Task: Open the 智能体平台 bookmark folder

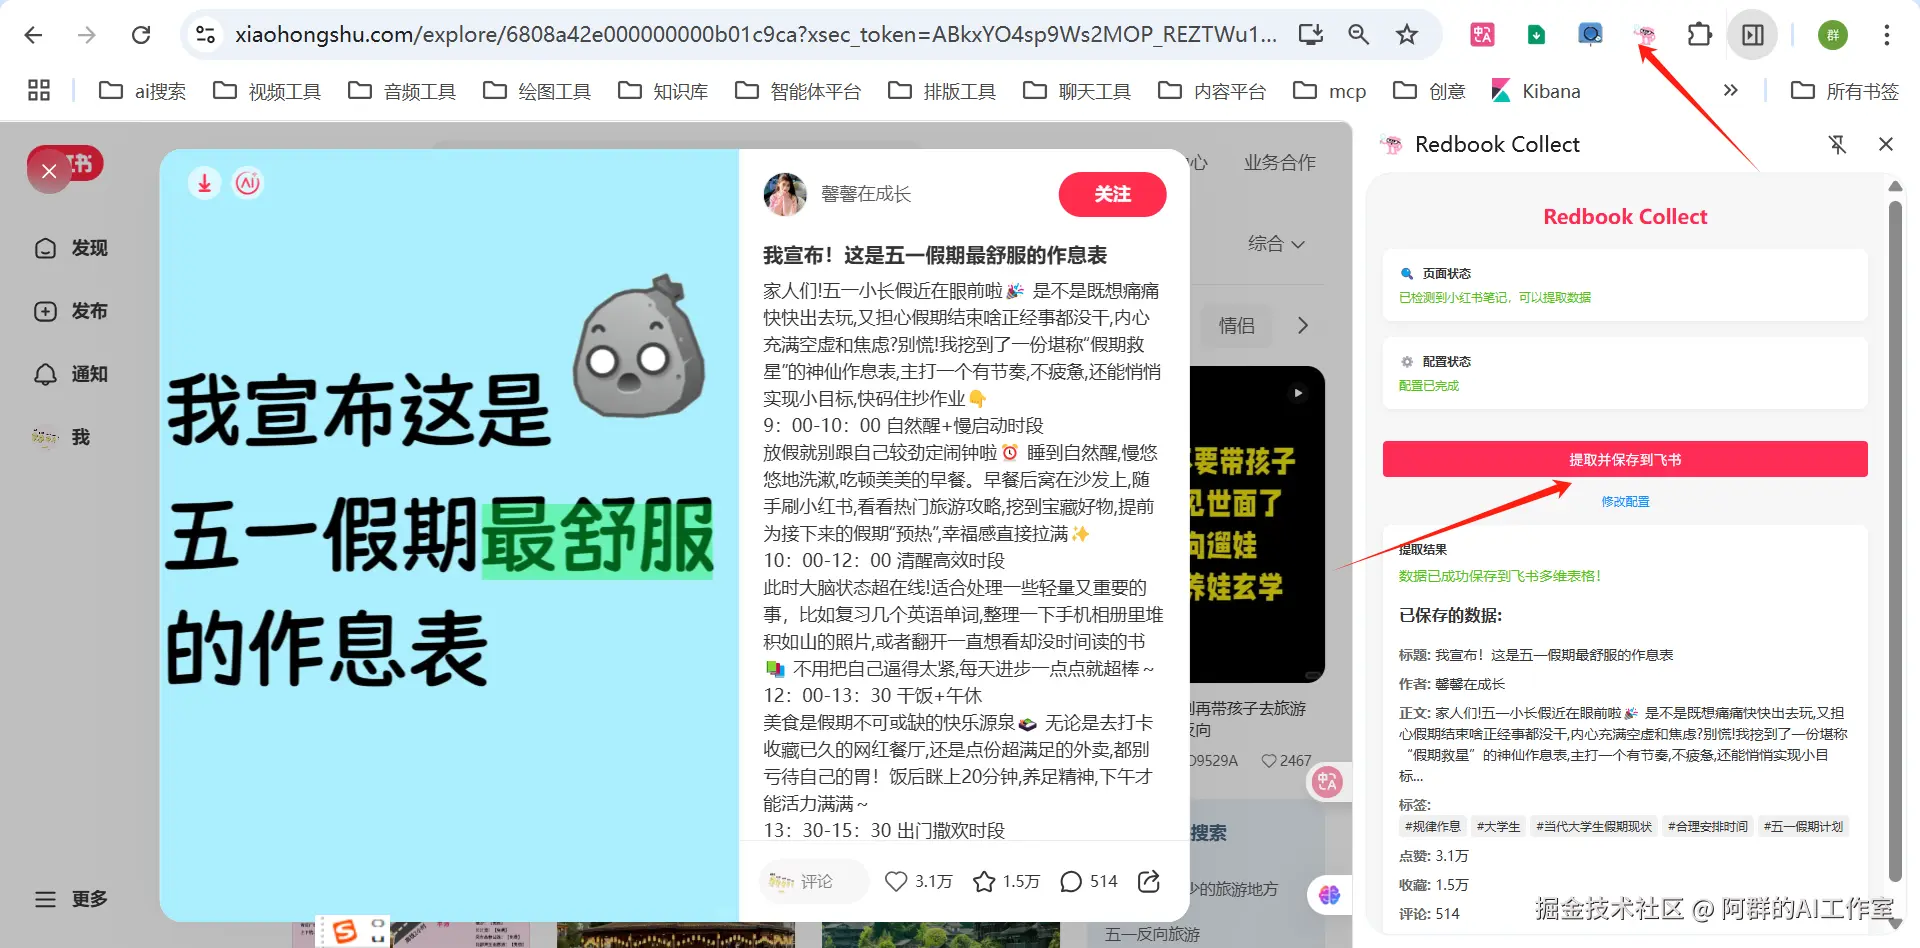Action: pyautogui.click(x=797, y=91)
